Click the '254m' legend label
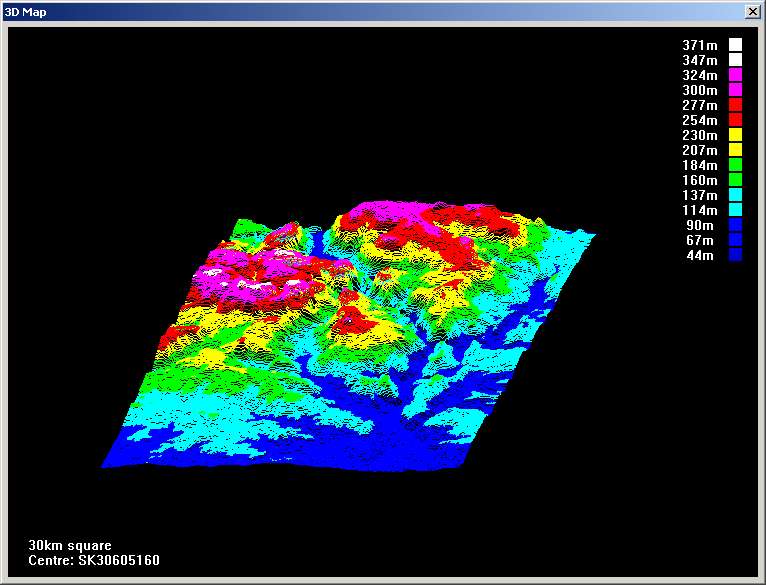 click(700, 120)
